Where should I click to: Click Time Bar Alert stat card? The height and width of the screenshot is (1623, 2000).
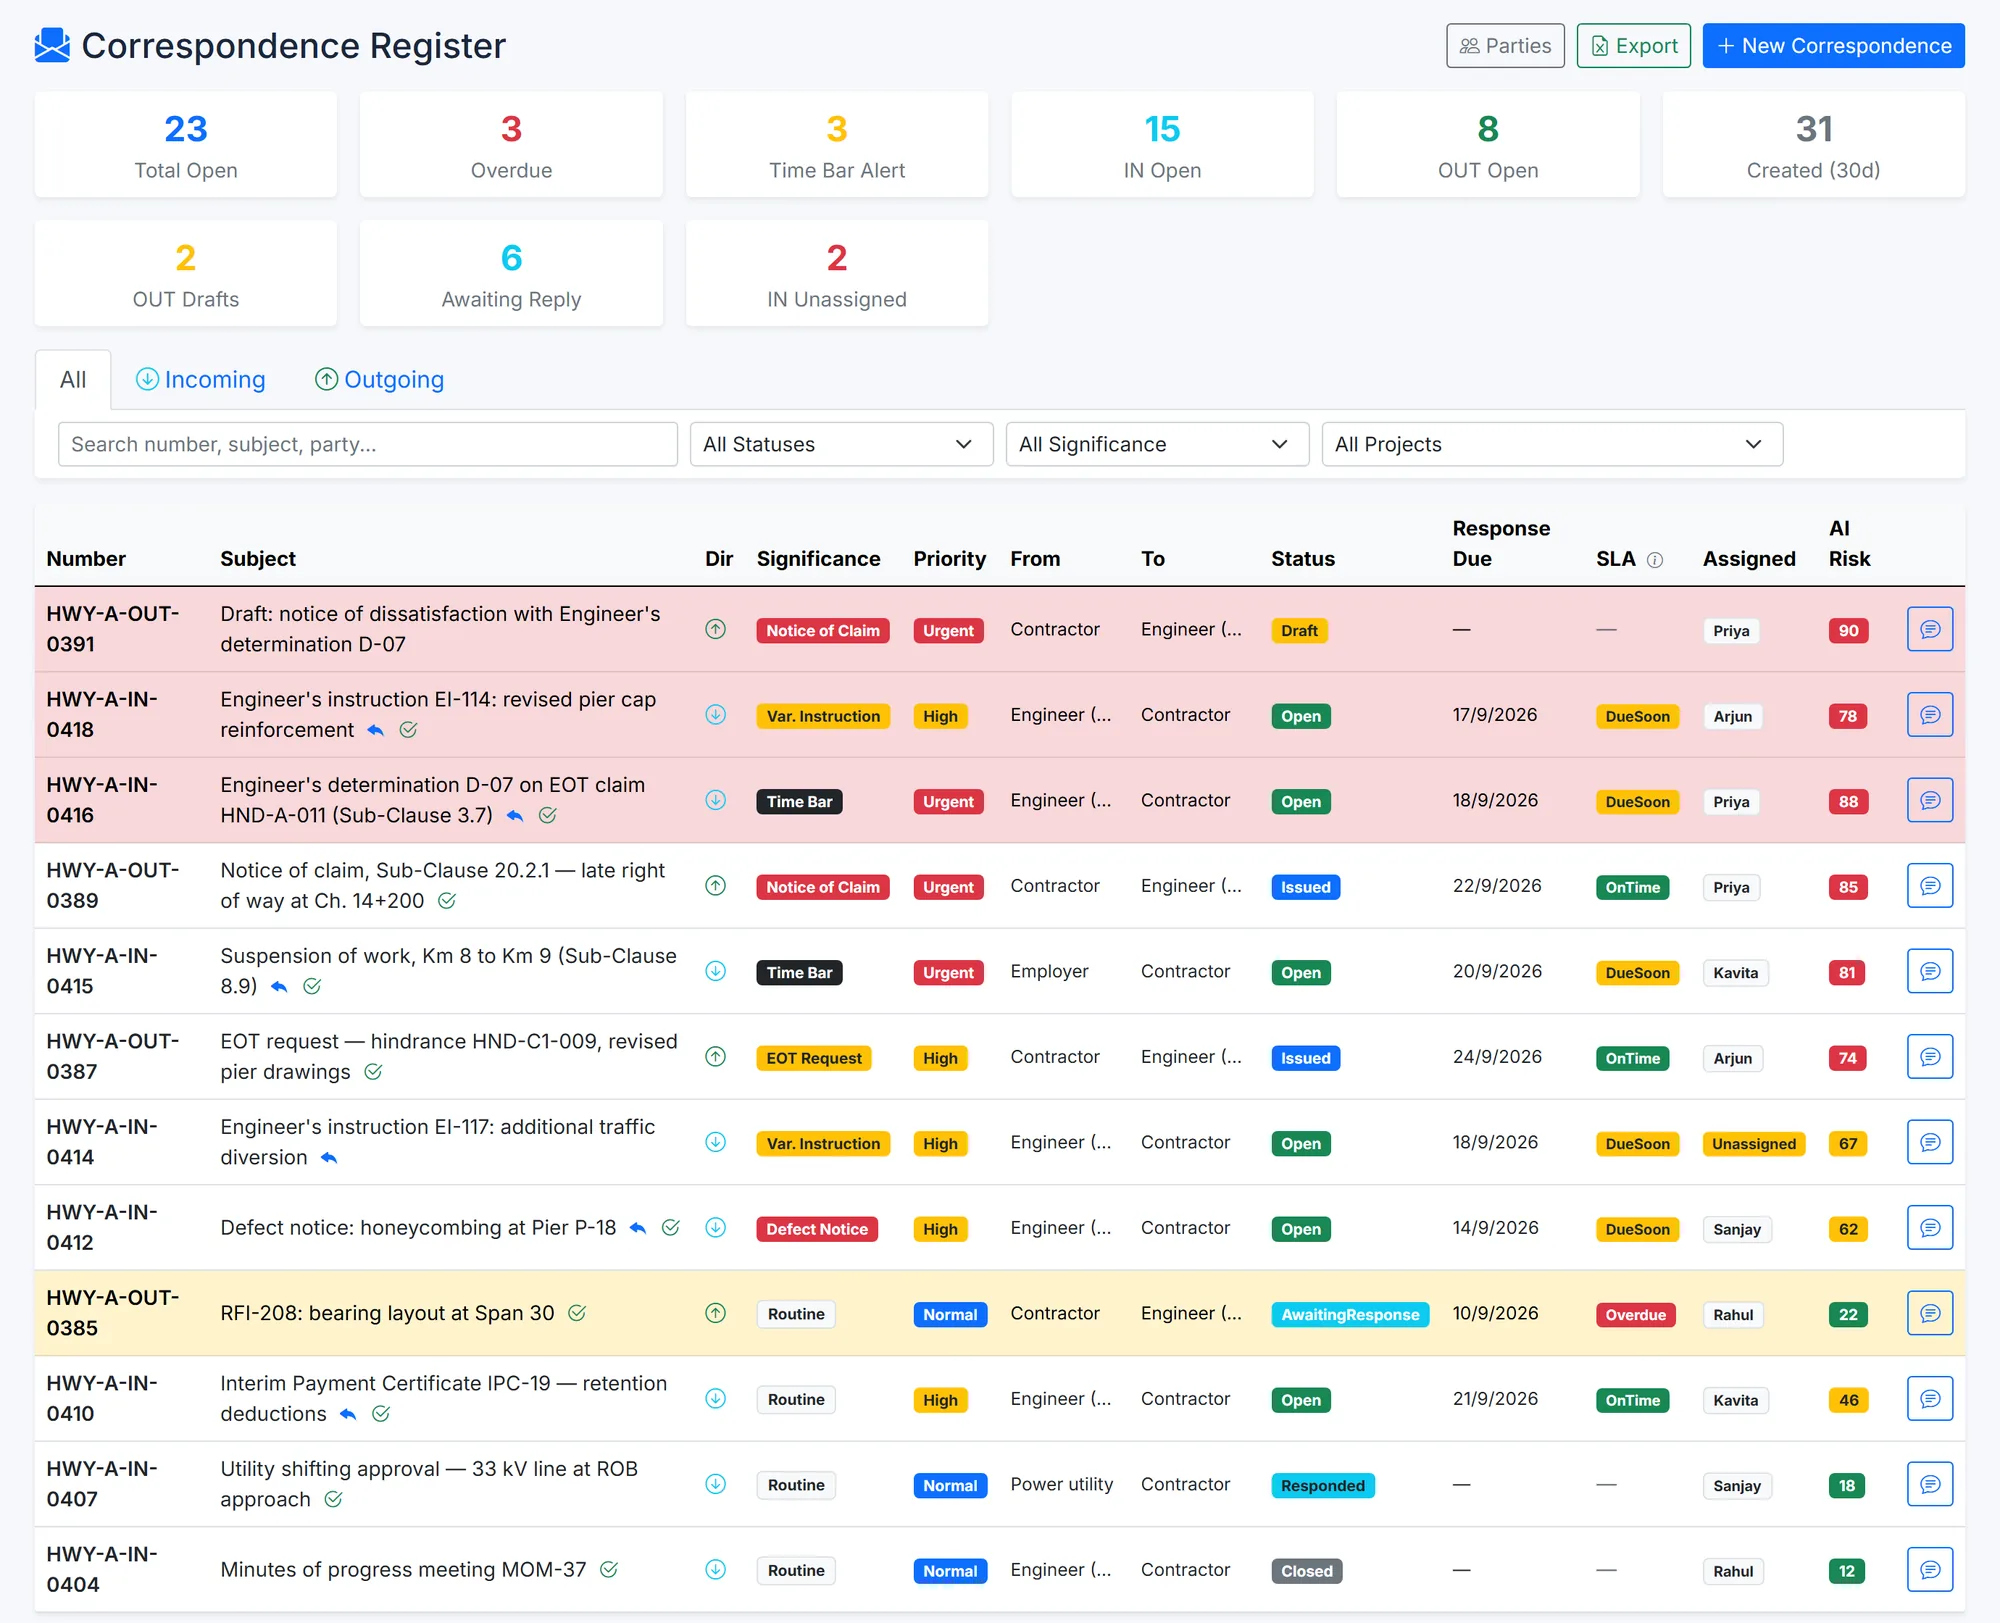tap(837, 145)
